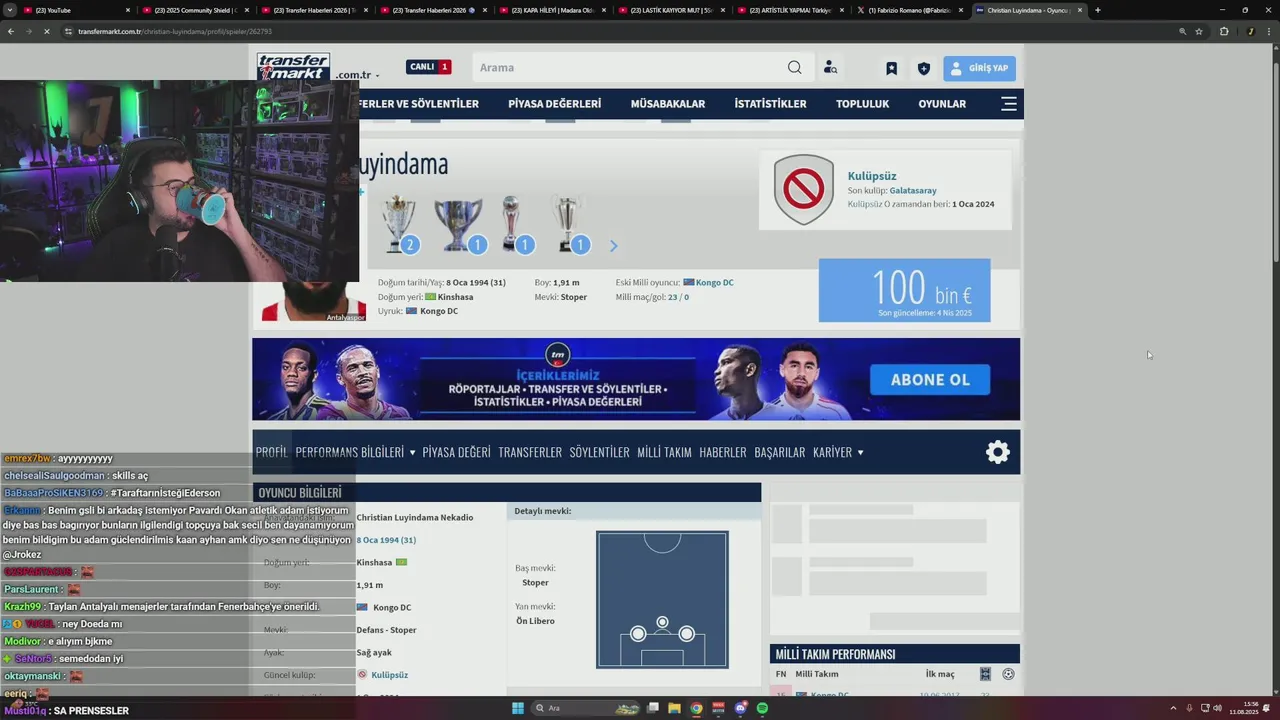Open the advanced person search icon
Screen dimensions: 1280x720
830,68
